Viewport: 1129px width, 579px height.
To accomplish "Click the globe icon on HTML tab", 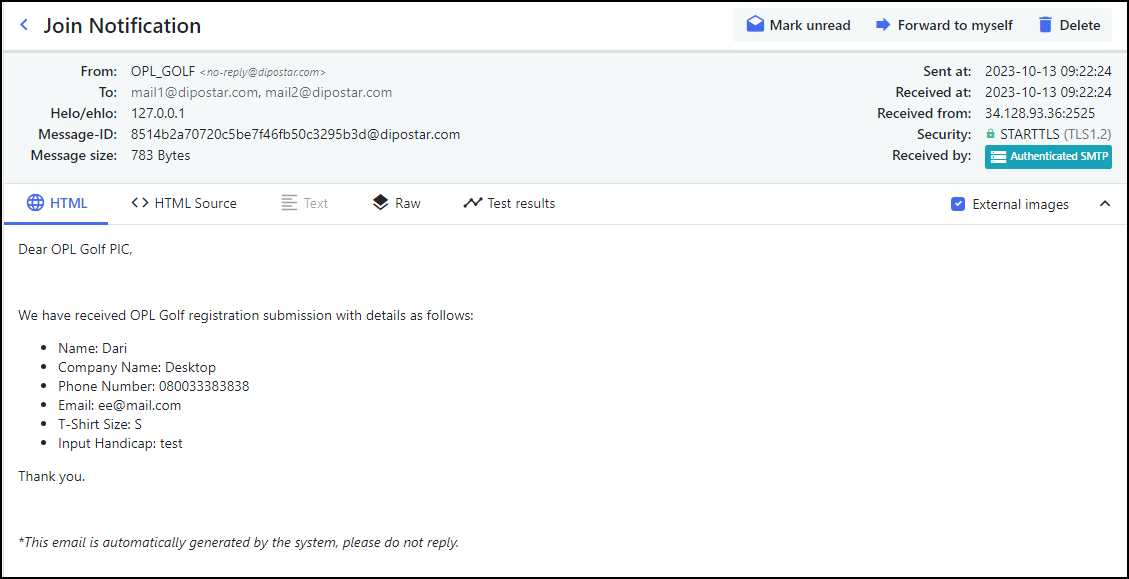I will point(35,203).
